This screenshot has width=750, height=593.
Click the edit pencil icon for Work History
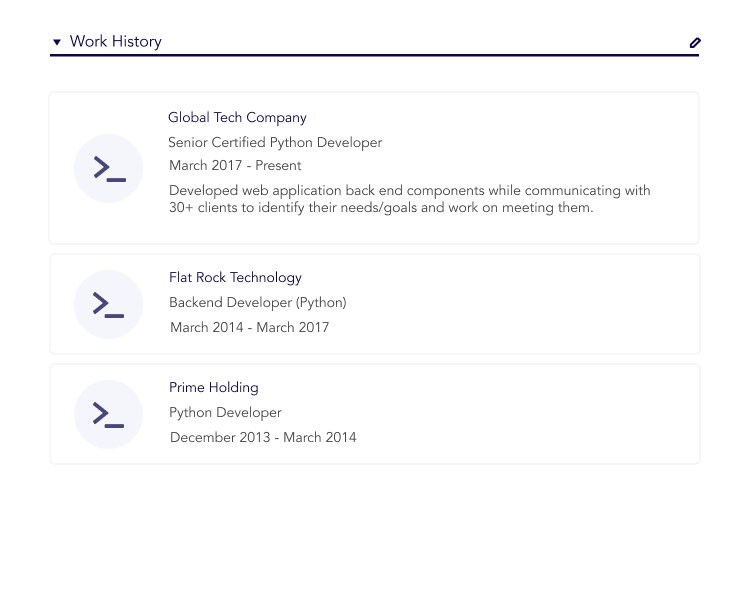(695, 43)
